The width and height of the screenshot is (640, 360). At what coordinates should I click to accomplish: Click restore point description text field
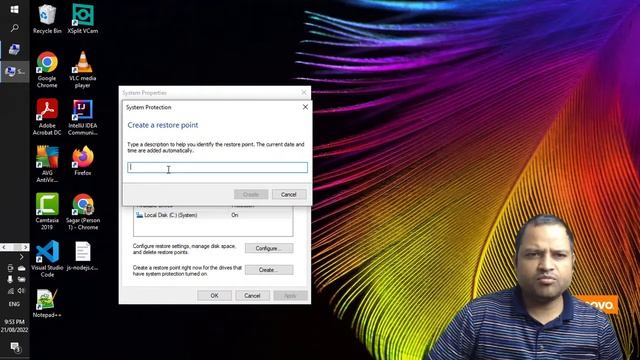pyautogui.click(x=217, y=167)
